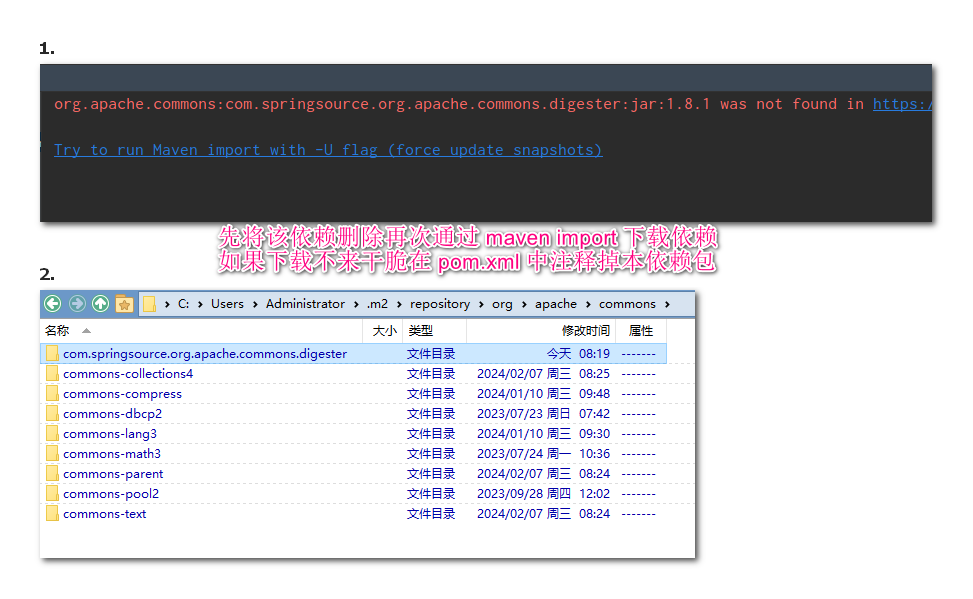
Task: Click the 'commons' breadcrumb segment
Action: [x=627, y=304]
